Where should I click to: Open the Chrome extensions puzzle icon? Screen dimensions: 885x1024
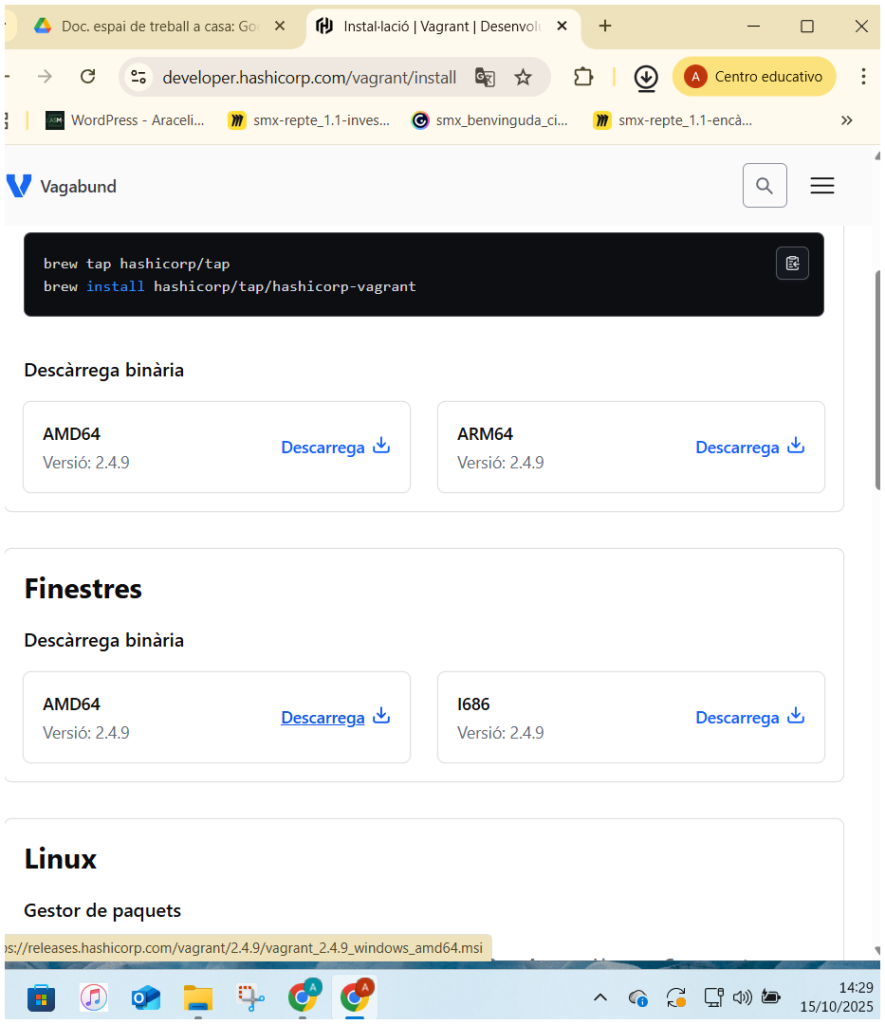click(x=583, y=77)
